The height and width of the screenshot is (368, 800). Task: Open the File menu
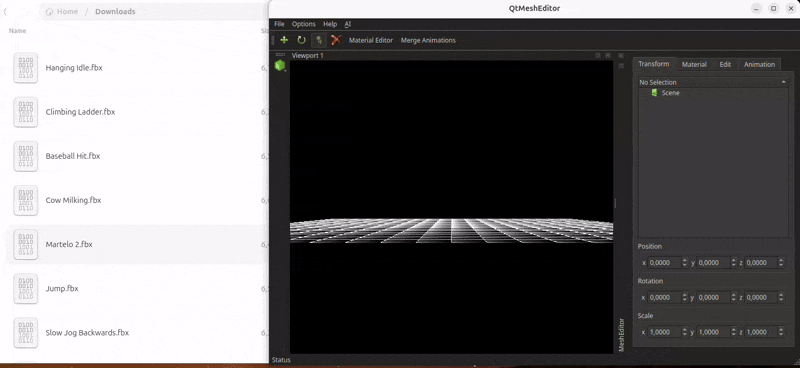point(279,24)
